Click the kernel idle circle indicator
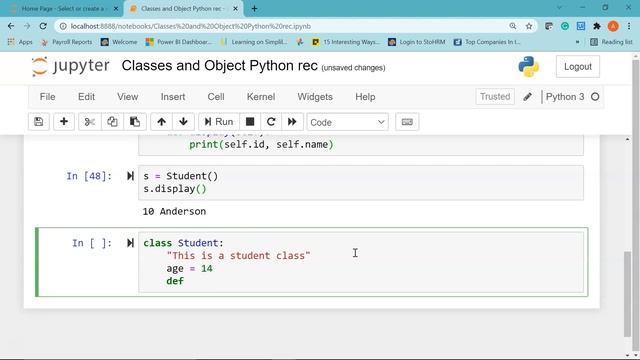Image resolution: width=640 pixels, height=360 pixels. click(x=595, y=97)
